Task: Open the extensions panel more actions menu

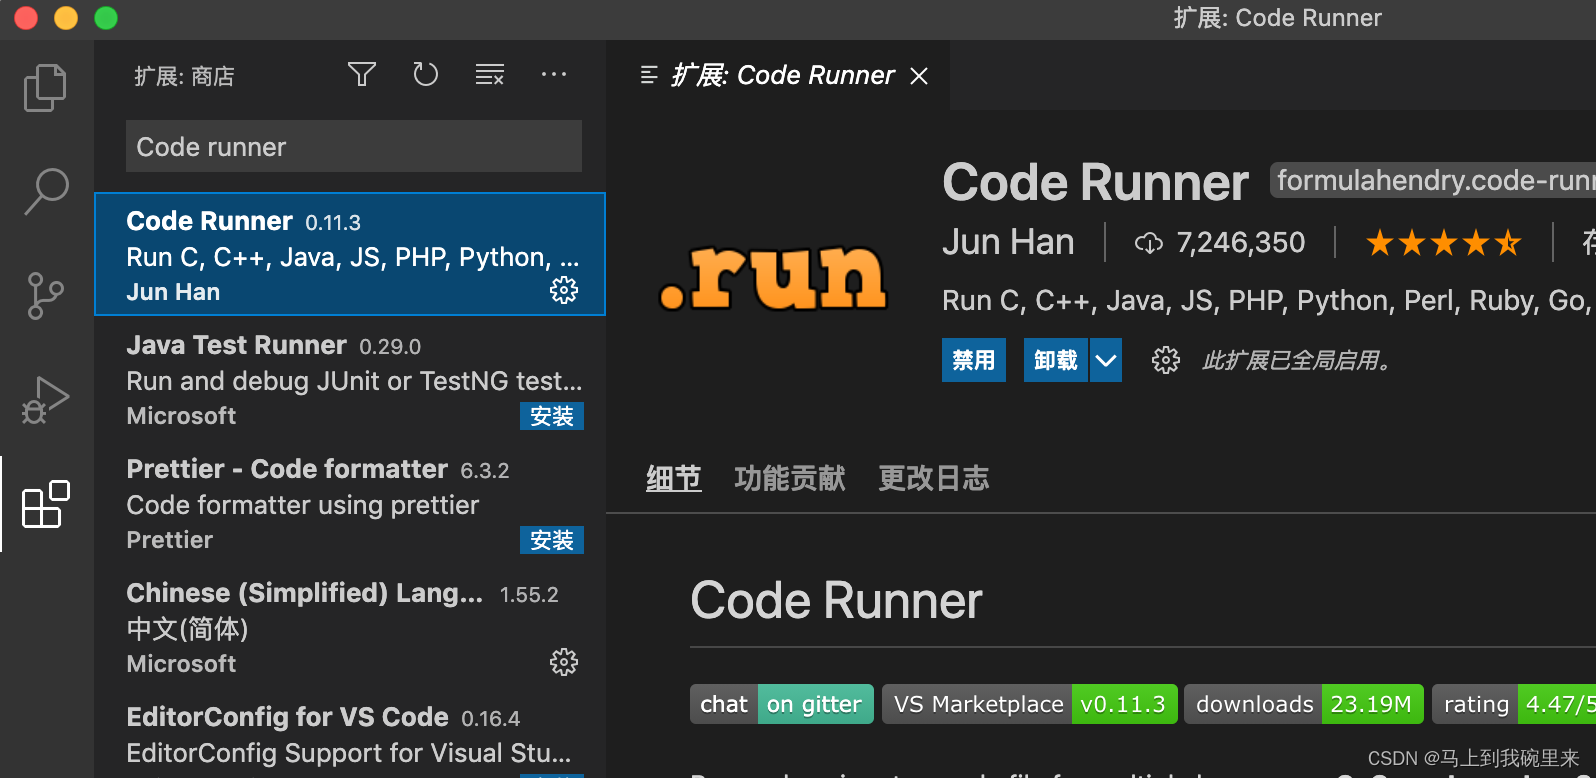Action: coord(554,75)
